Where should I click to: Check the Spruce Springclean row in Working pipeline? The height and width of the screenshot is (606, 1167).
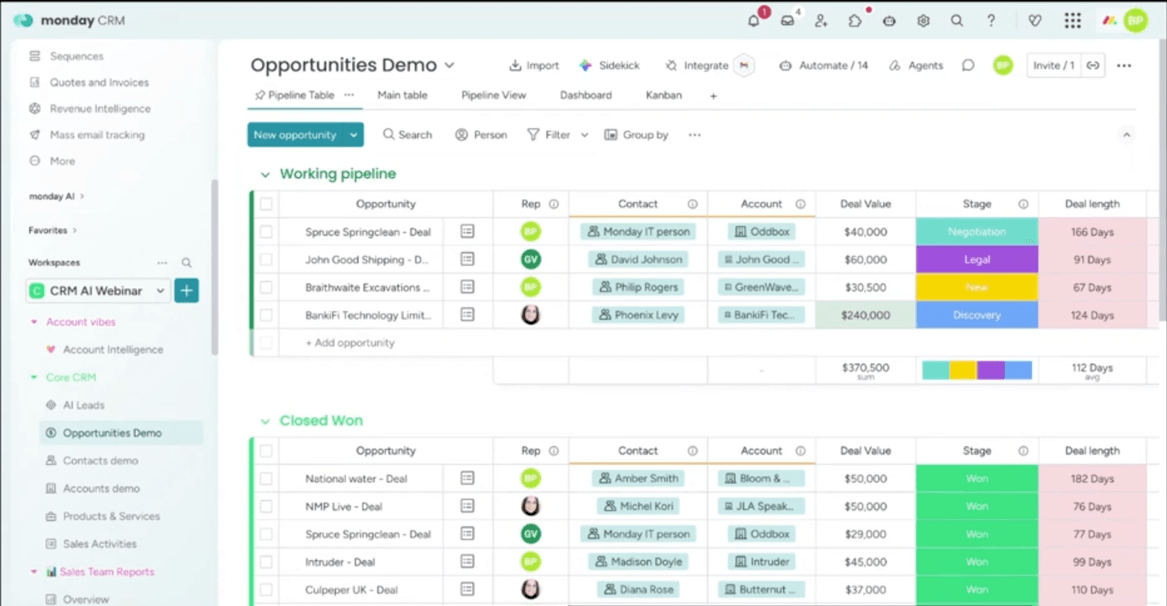click(x=266, y=232)
